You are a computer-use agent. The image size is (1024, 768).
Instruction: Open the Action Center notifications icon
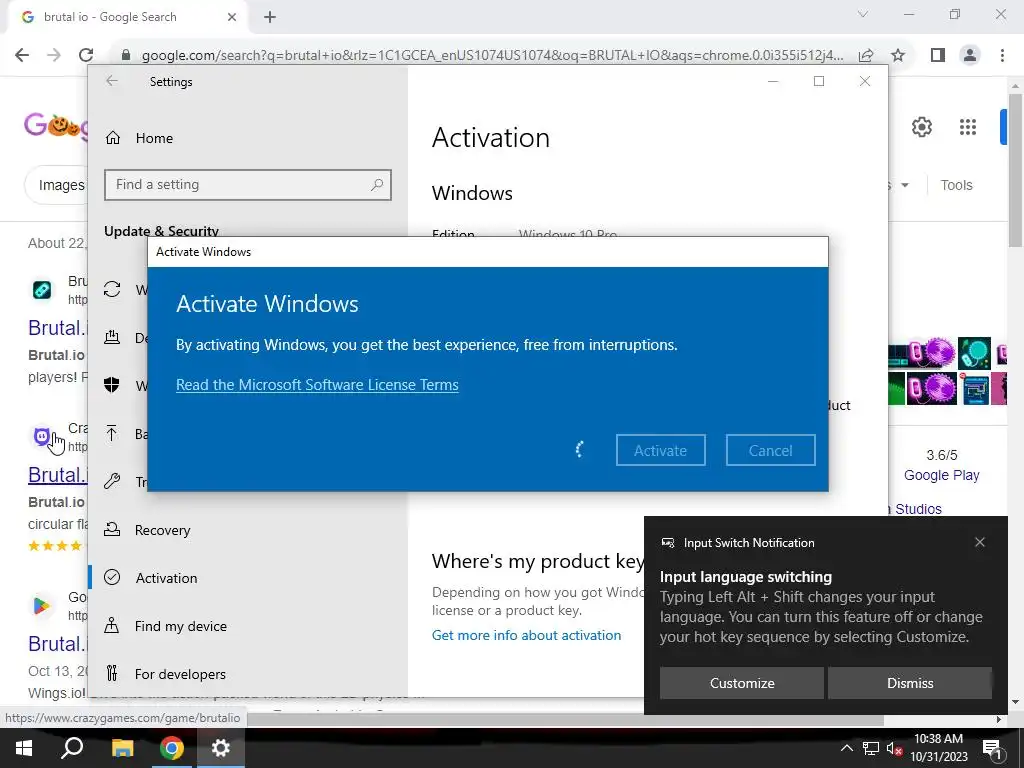(x=993, y=748)
